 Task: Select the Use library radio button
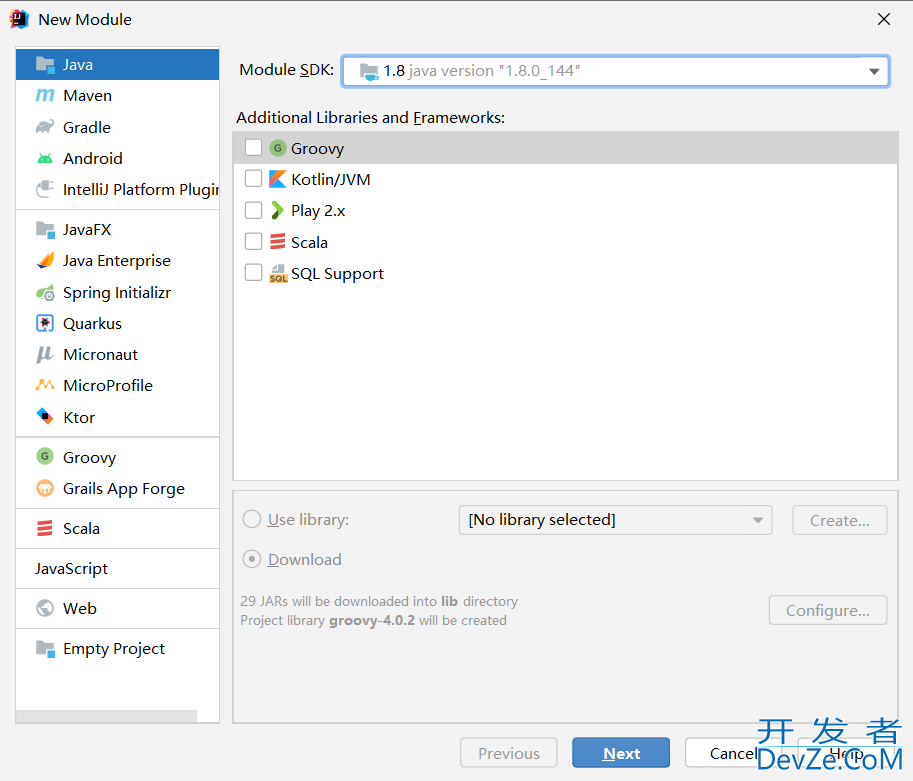[x=252, y=519]
